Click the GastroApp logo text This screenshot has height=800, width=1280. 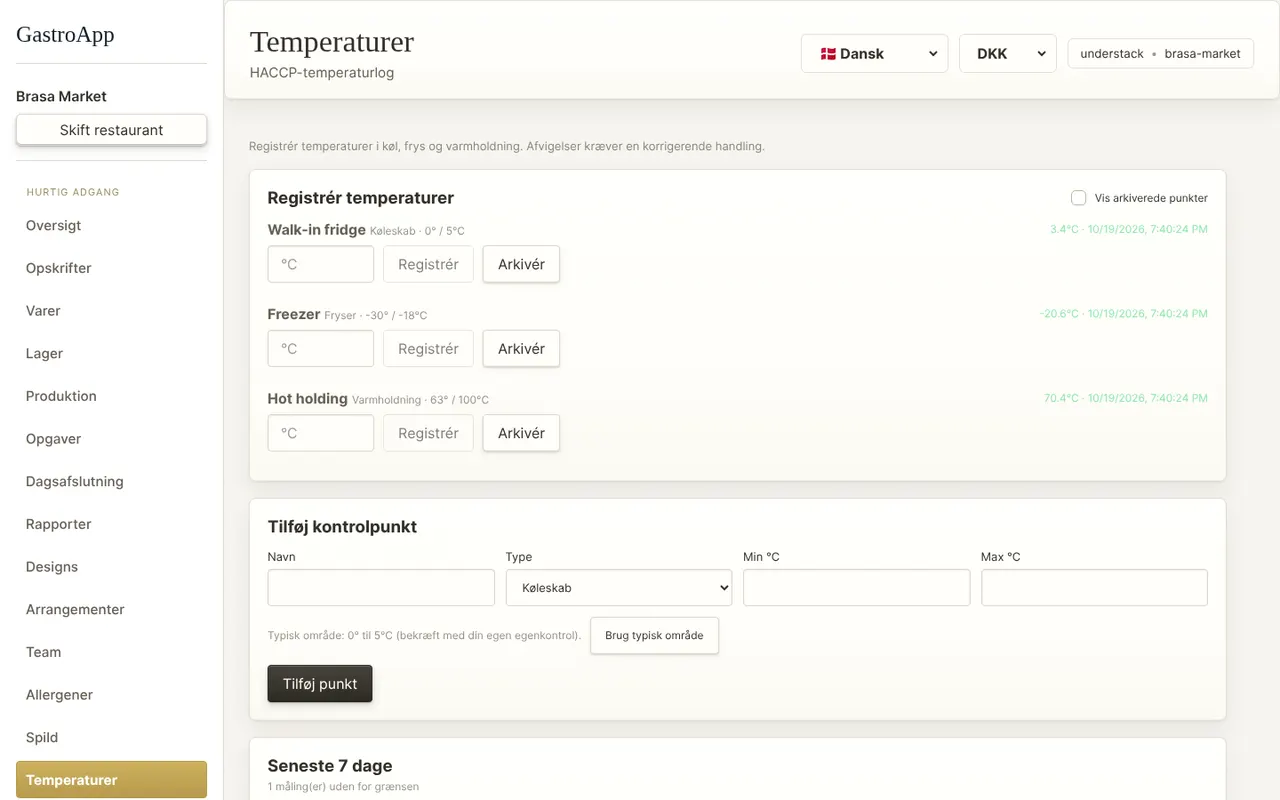(x=65, y=35)
